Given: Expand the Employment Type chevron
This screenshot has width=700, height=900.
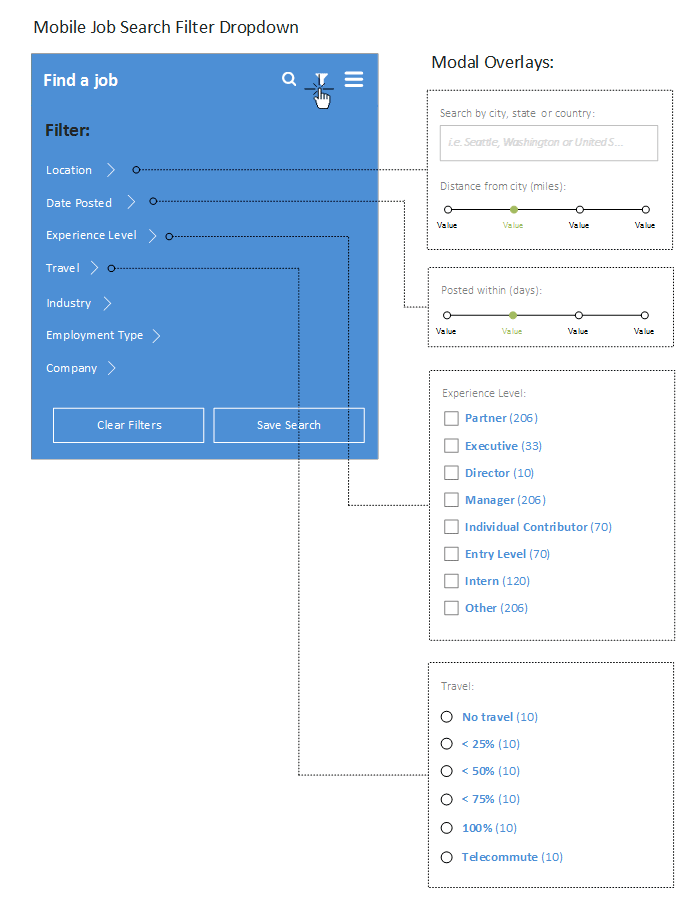Looking at the screenshot, I should (x=156, y=335).
